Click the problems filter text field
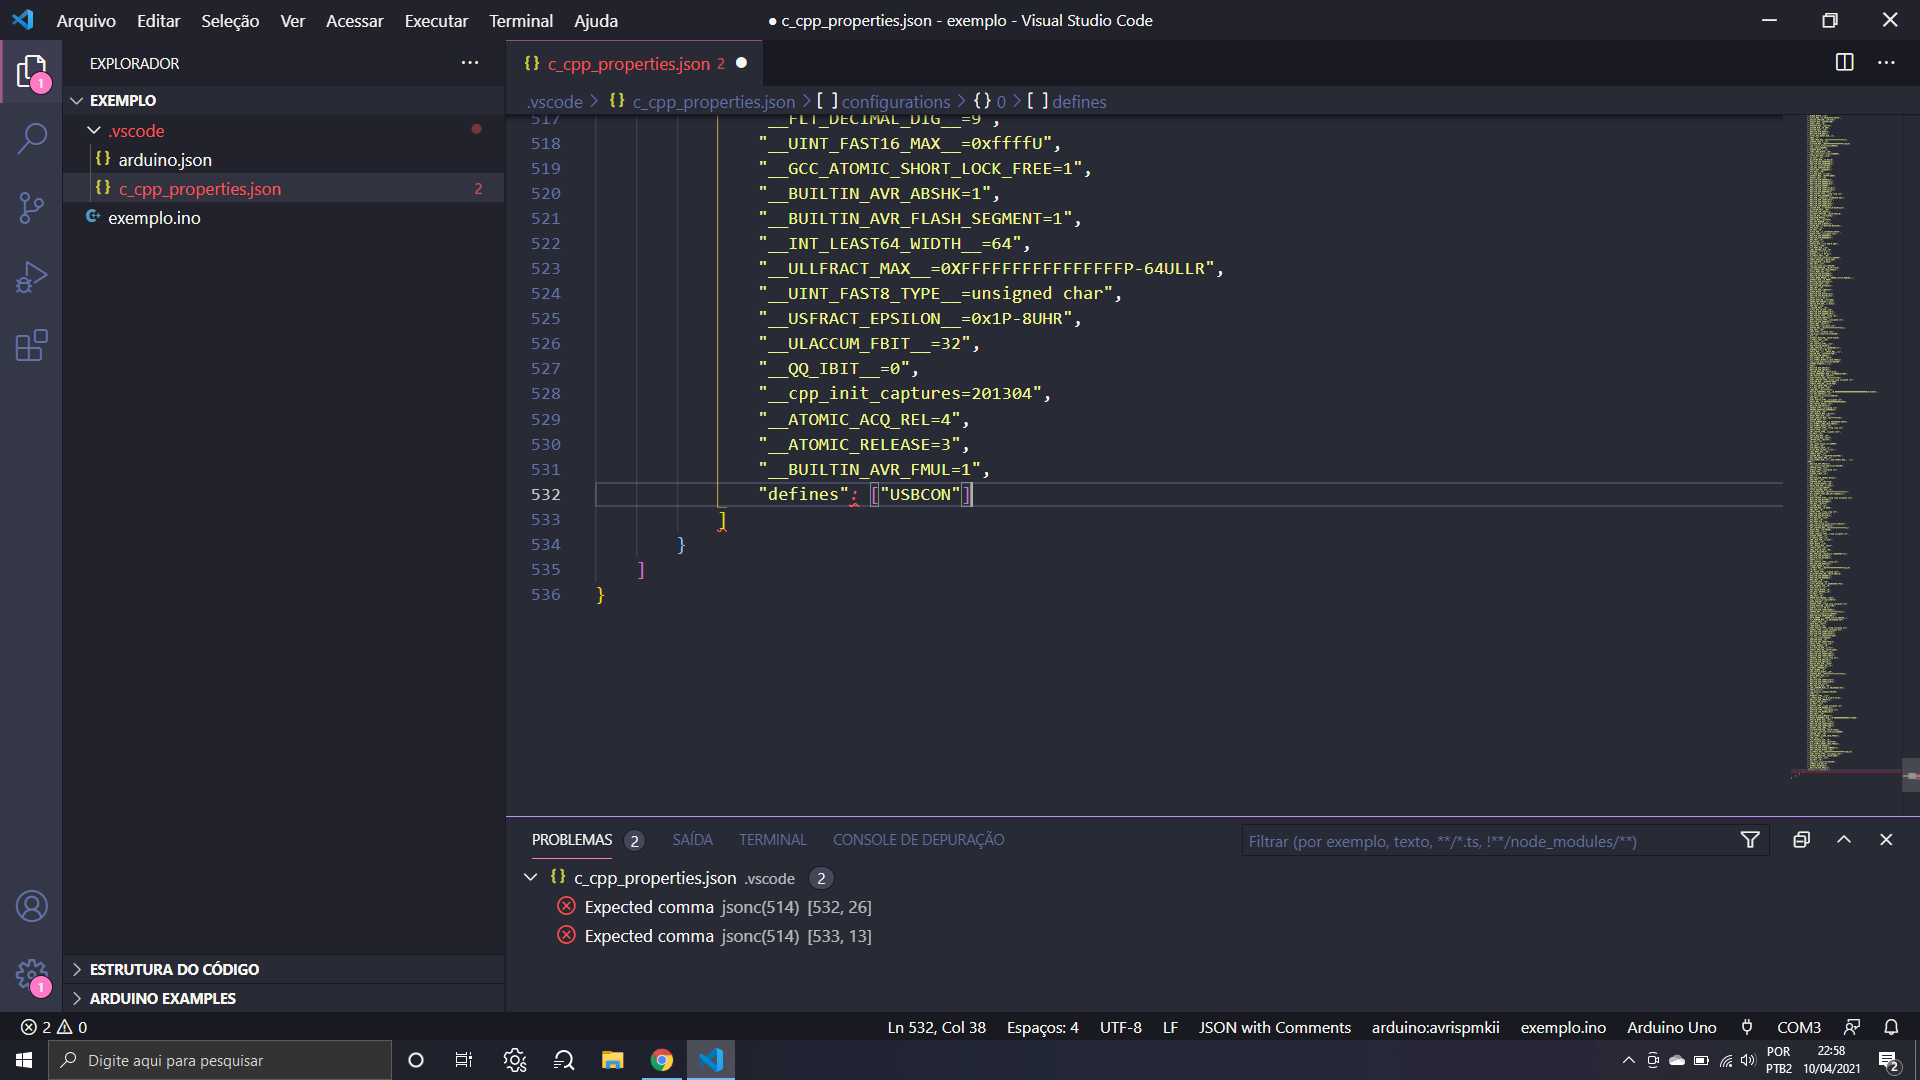Image resolution: width=1920 pixels, height=1080 pixels. point(1485,841)
